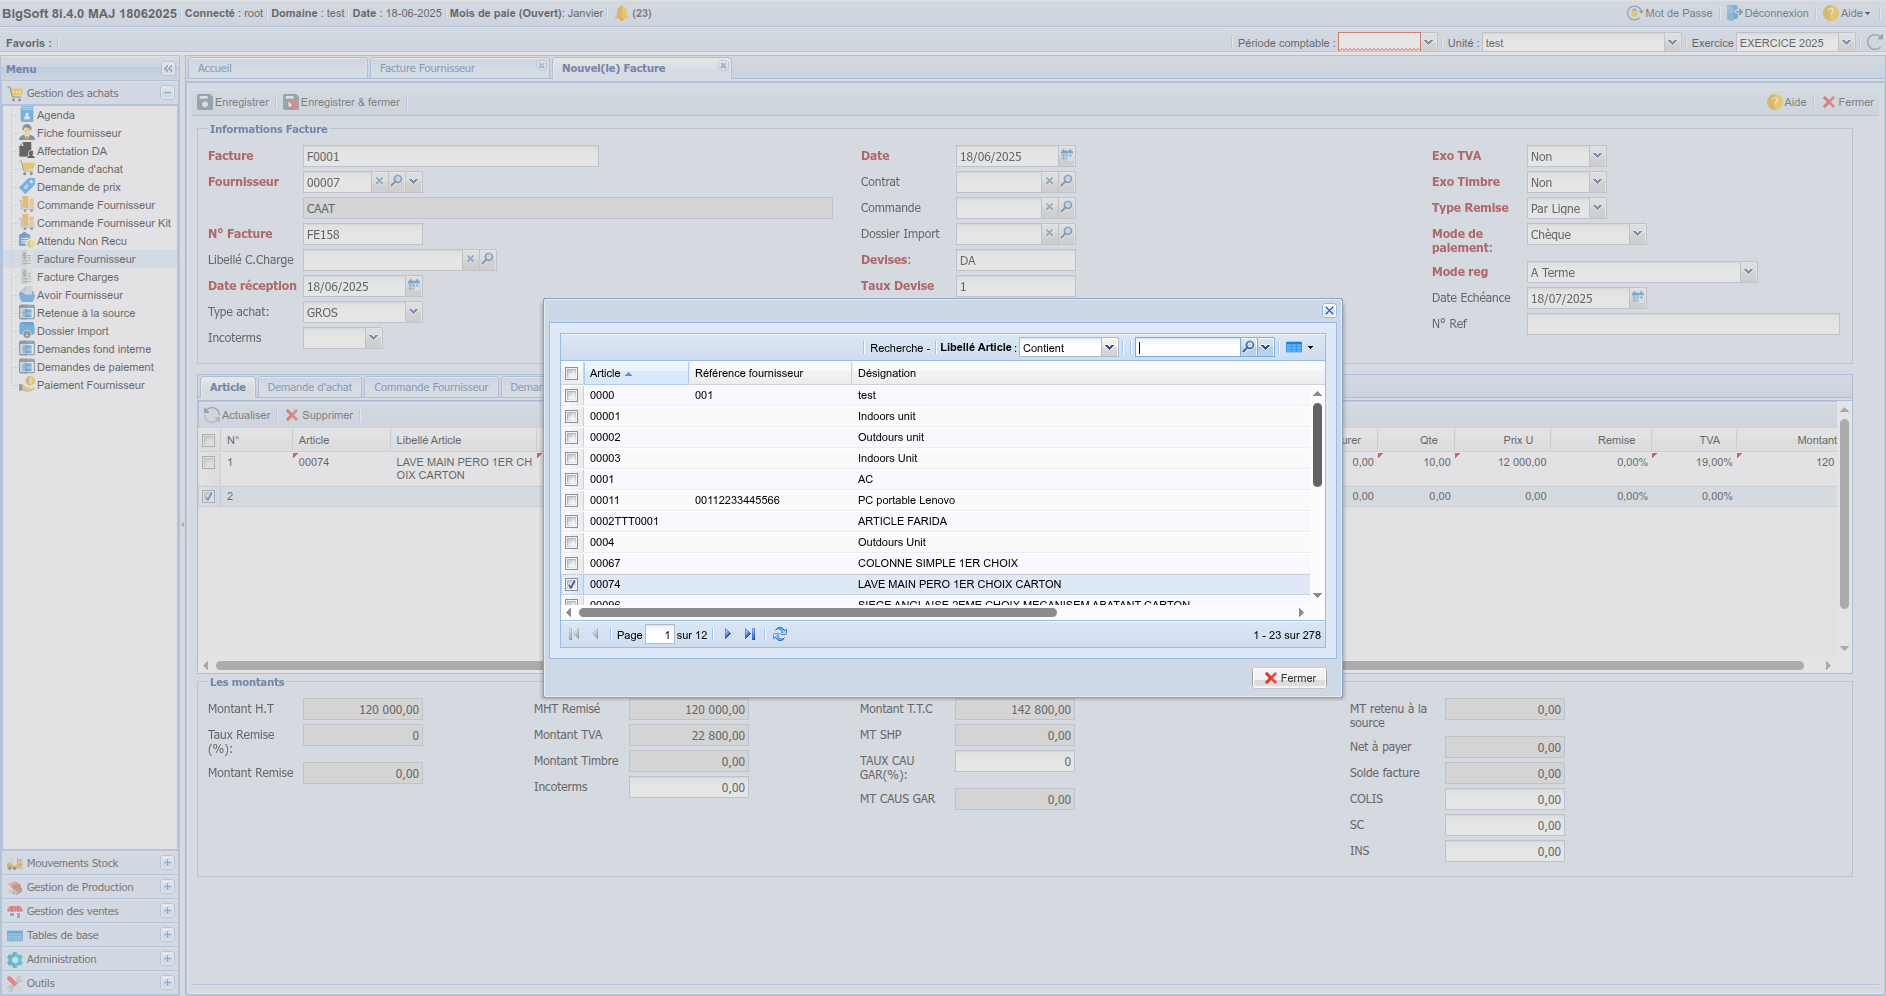
Task: Click the invoice lines horizontal scrollbar
Action: click(1009, 665)
